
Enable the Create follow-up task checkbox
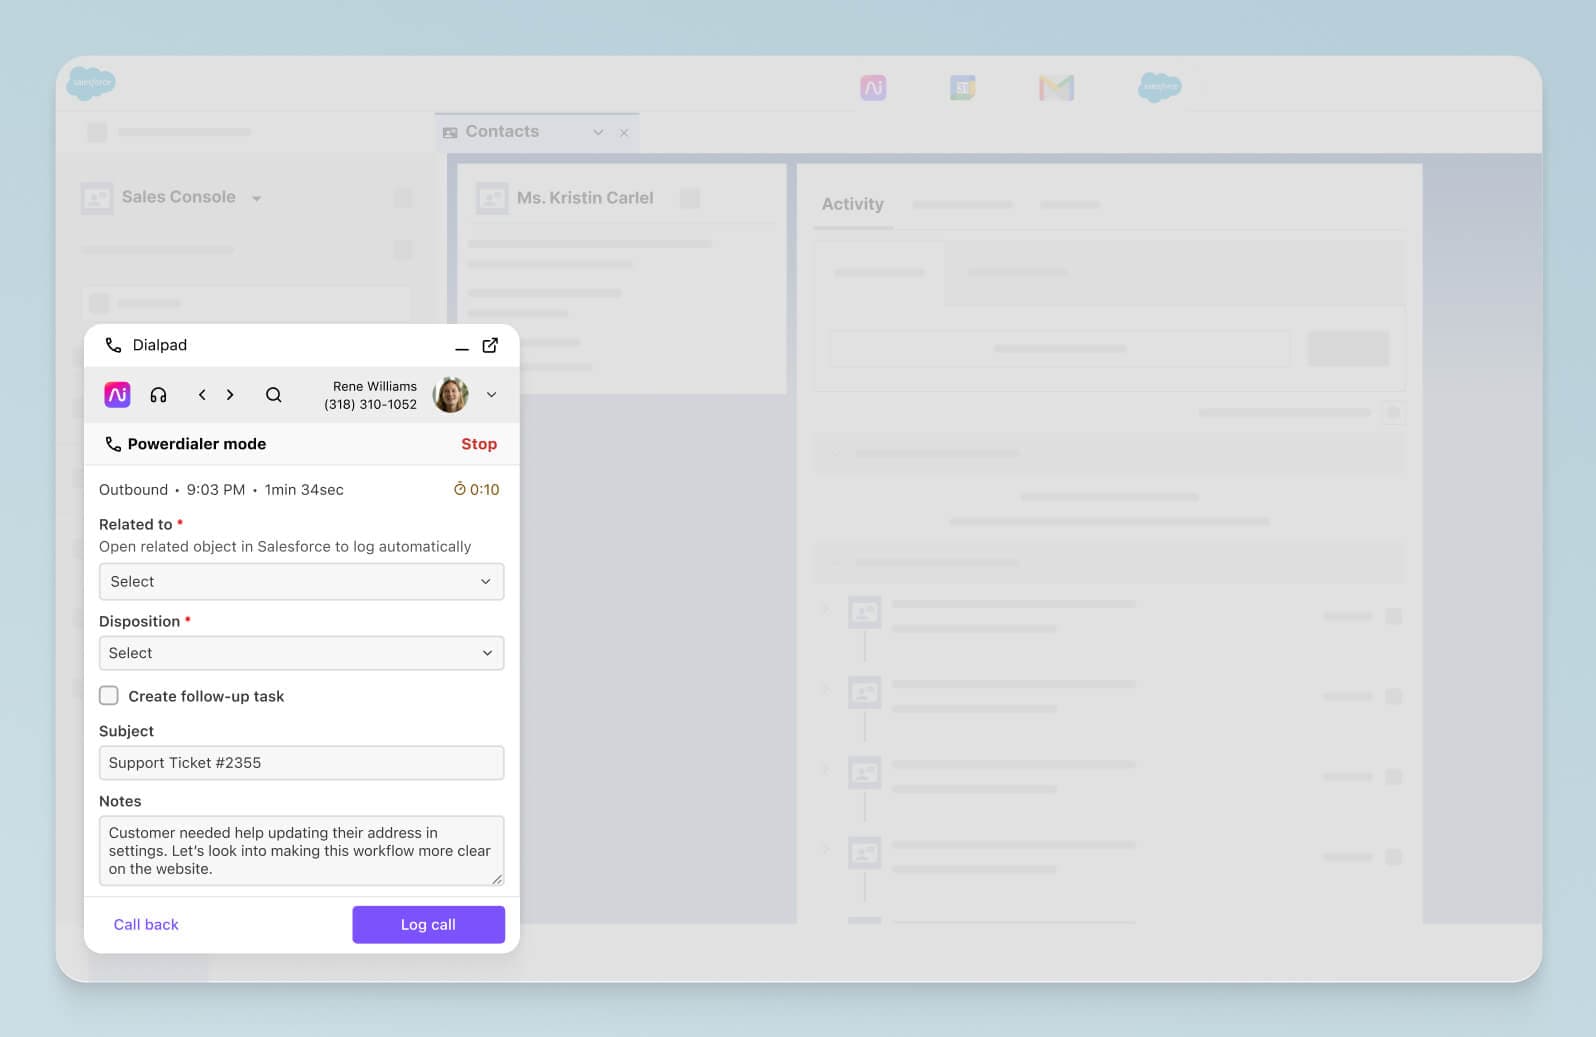coord(109,696)
